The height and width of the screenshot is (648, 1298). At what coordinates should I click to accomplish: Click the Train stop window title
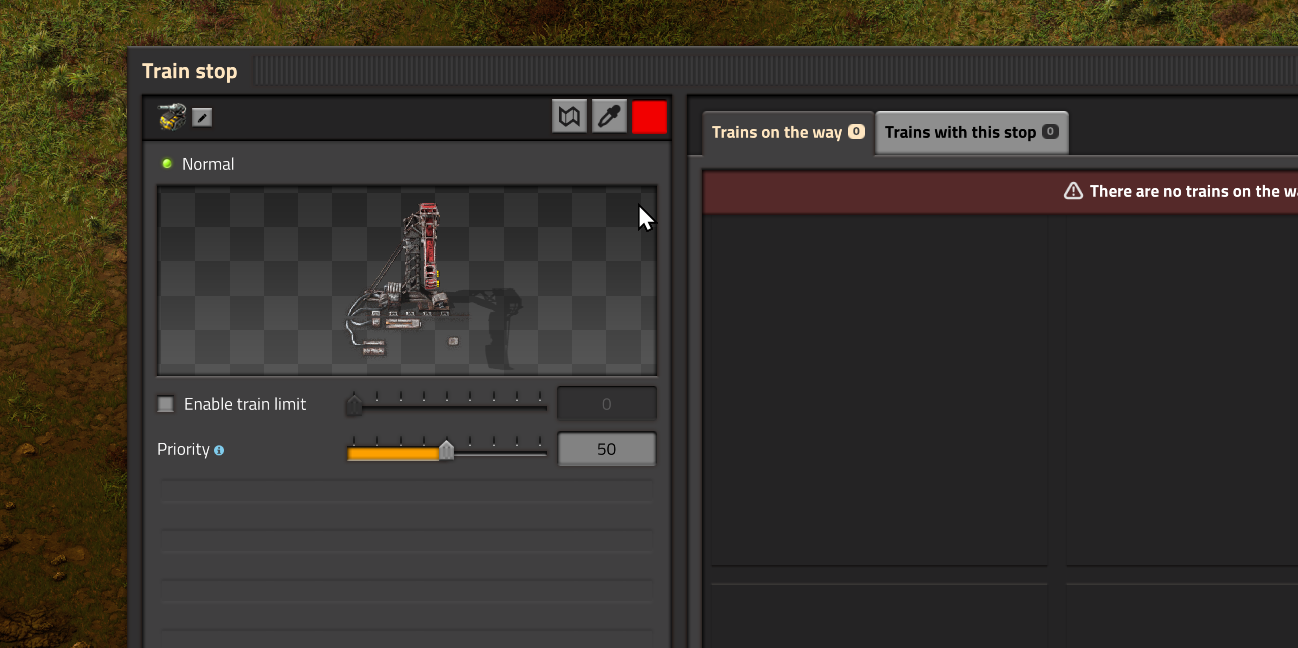coord(190,71)
